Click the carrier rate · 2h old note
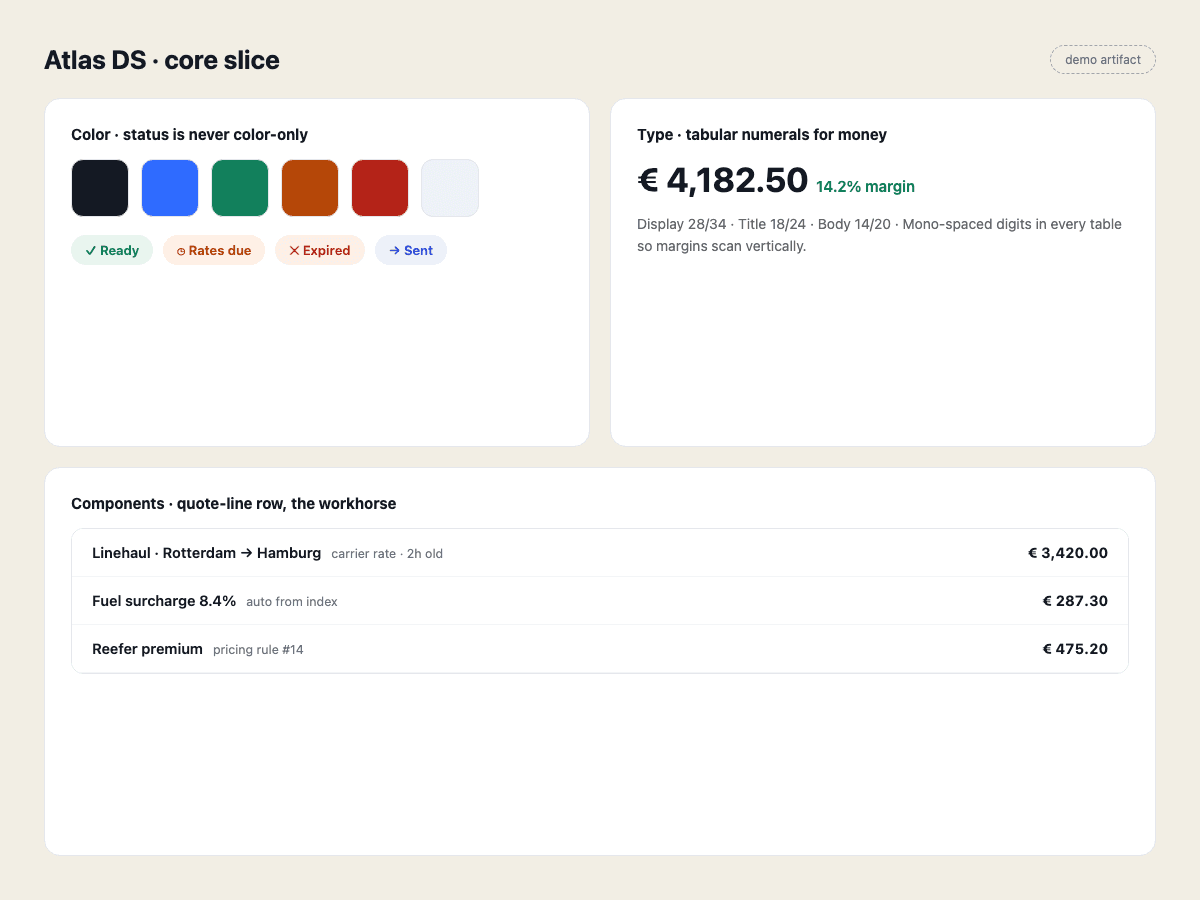 tap(387, 554)
